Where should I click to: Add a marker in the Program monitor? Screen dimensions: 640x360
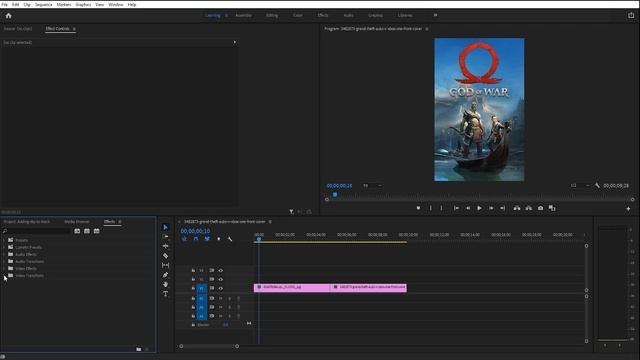(x=418, y=208)
